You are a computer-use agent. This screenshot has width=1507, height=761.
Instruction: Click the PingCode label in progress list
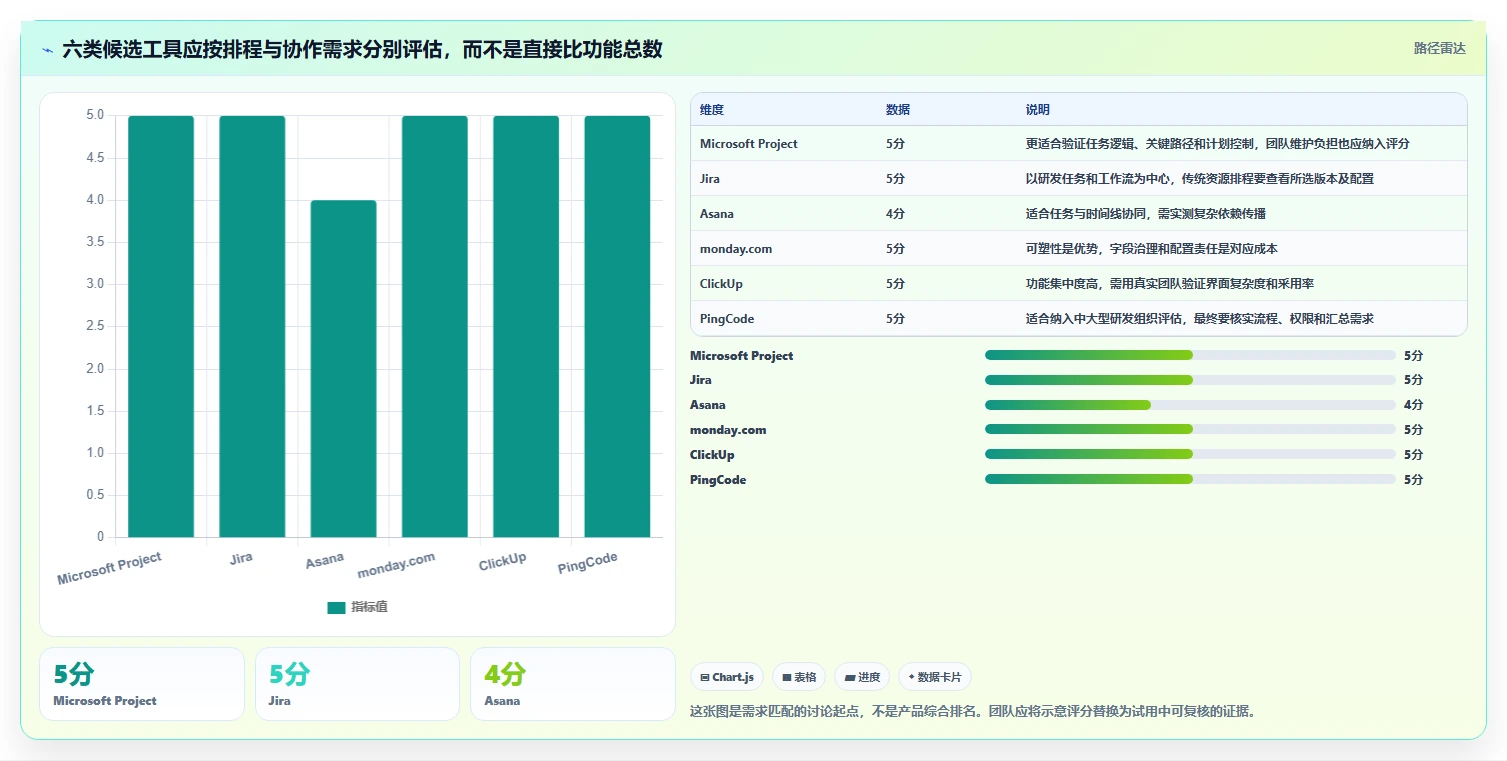718,480
